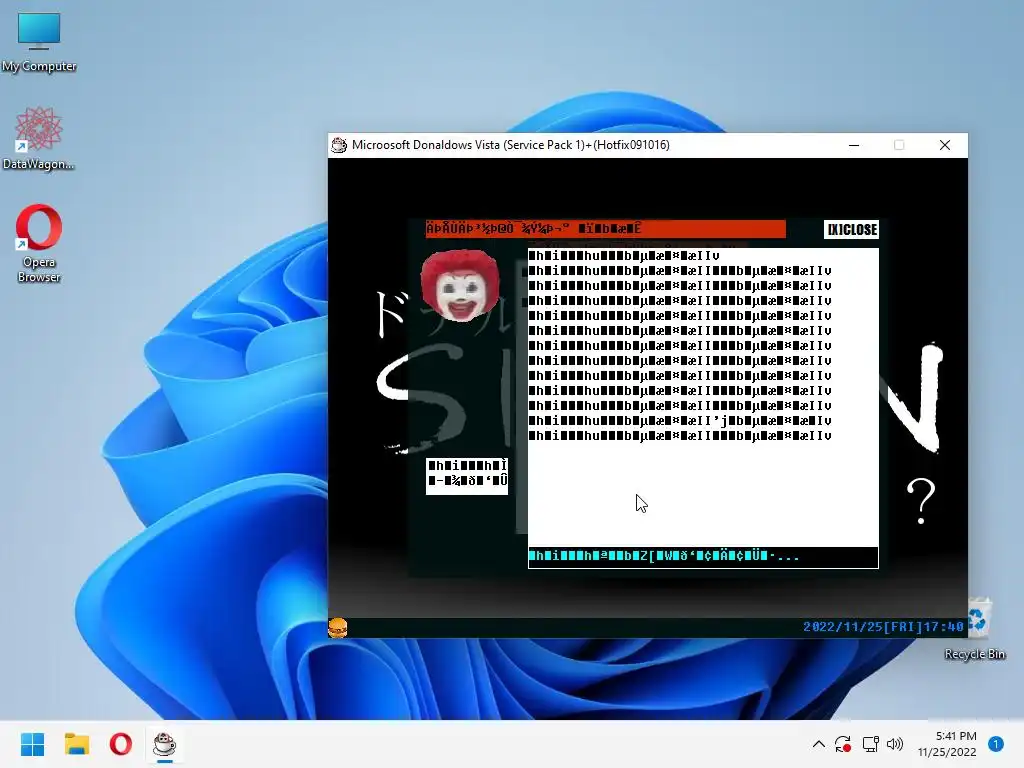Click the red garbled title bar of the dialog
The image size is (1024, 768).
(x=605, y=229)
